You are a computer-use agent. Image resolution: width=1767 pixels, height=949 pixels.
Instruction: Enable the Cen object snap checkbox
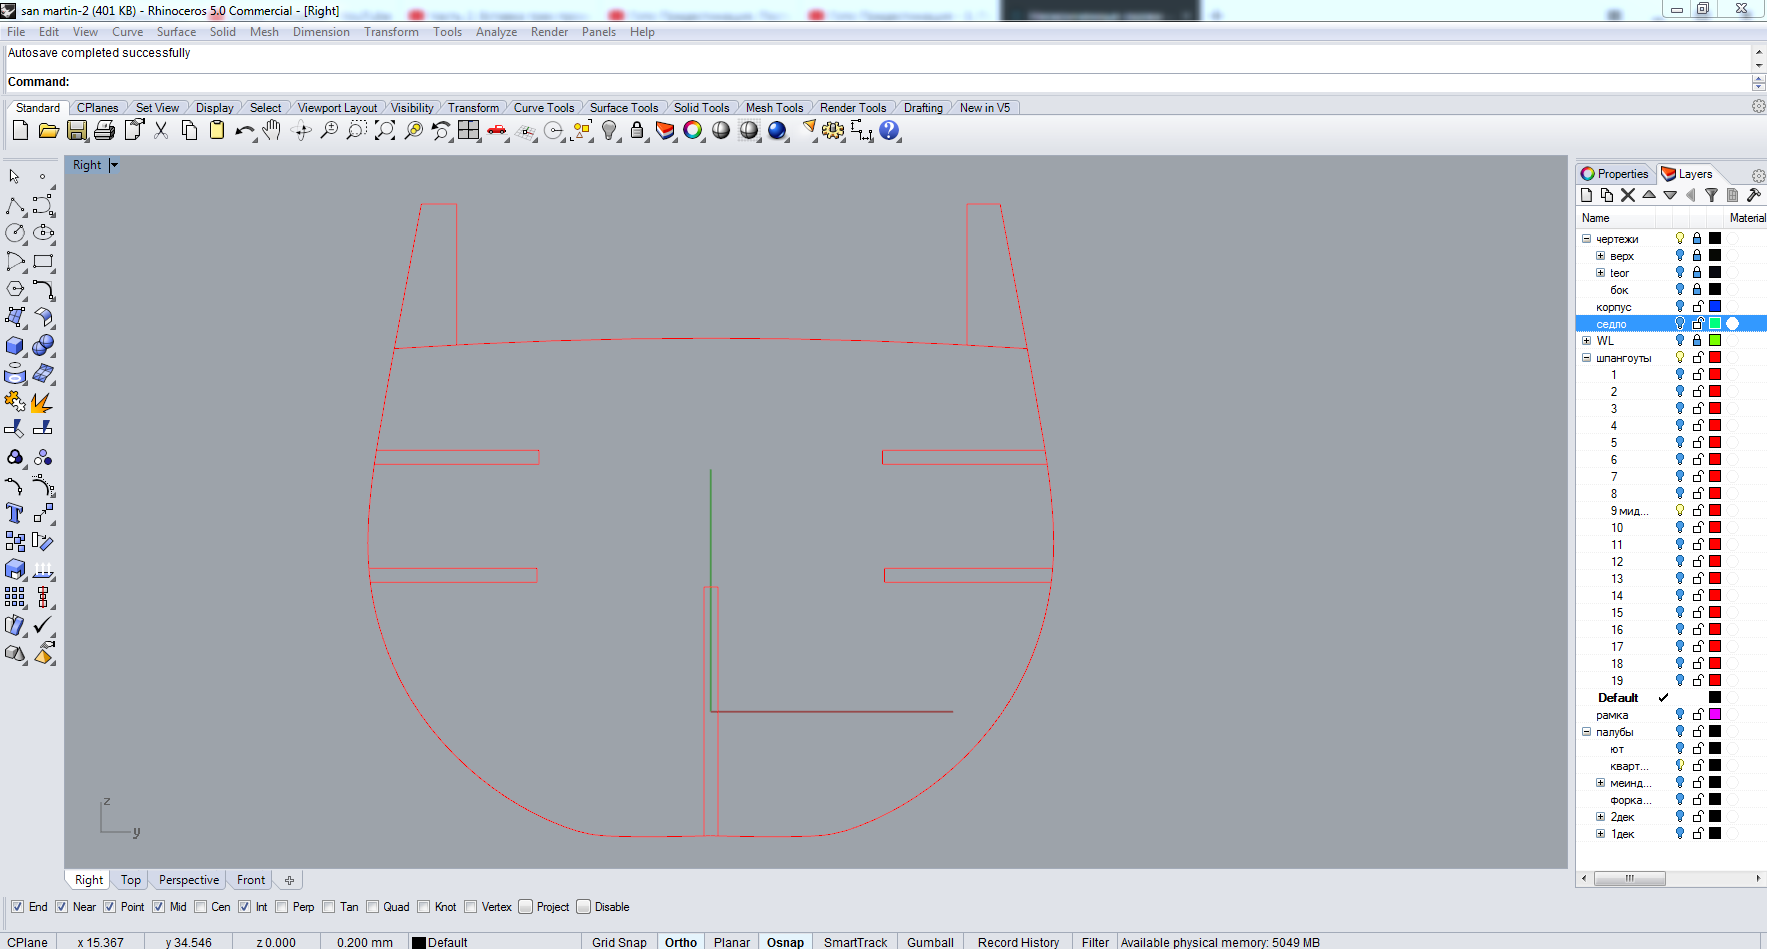click(201, 907)
